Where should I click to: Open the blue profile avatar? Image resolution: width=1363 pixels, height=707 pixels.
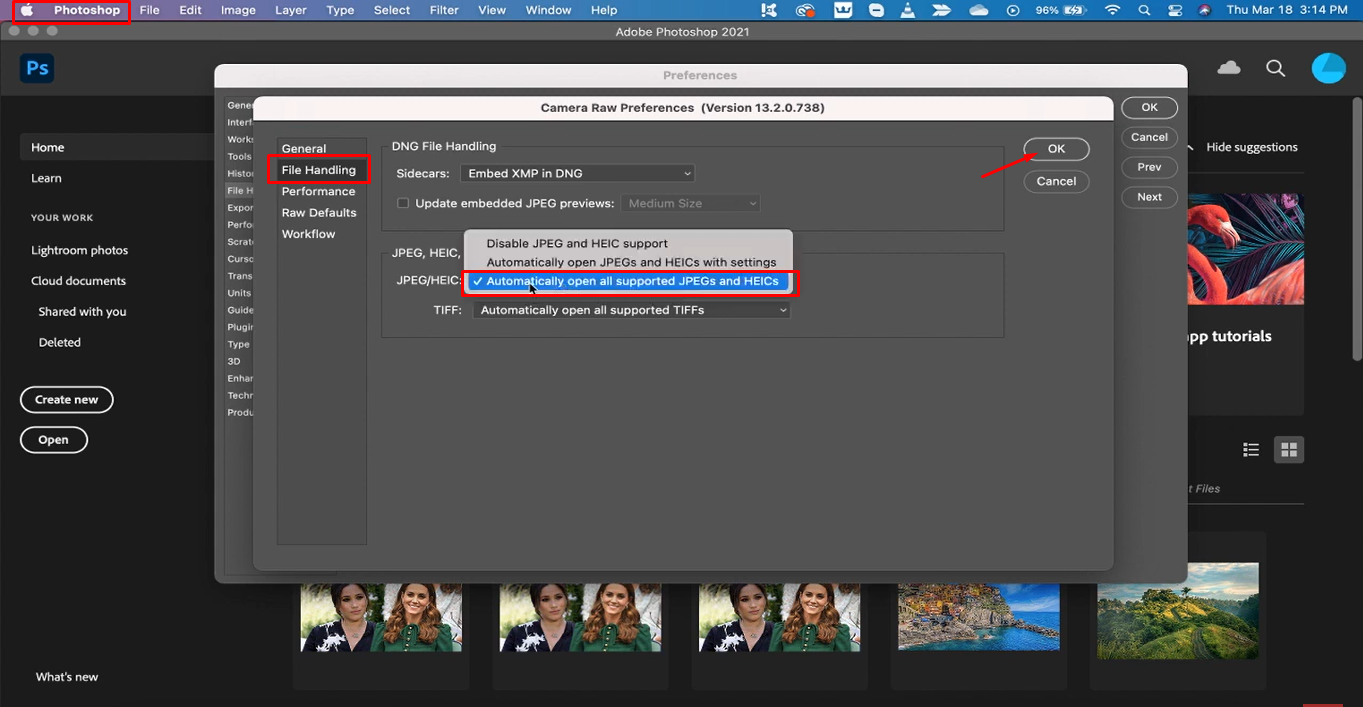tap(1329, 68)
